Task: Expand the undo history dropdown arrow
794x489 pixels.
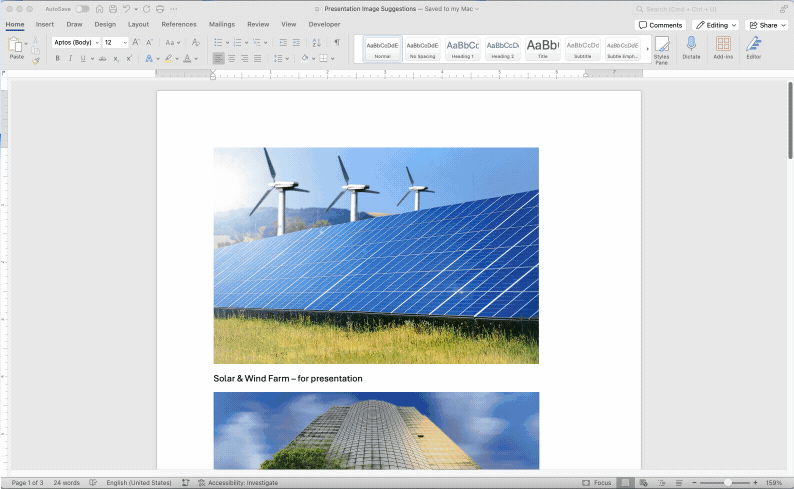Action: coord(136,9)
